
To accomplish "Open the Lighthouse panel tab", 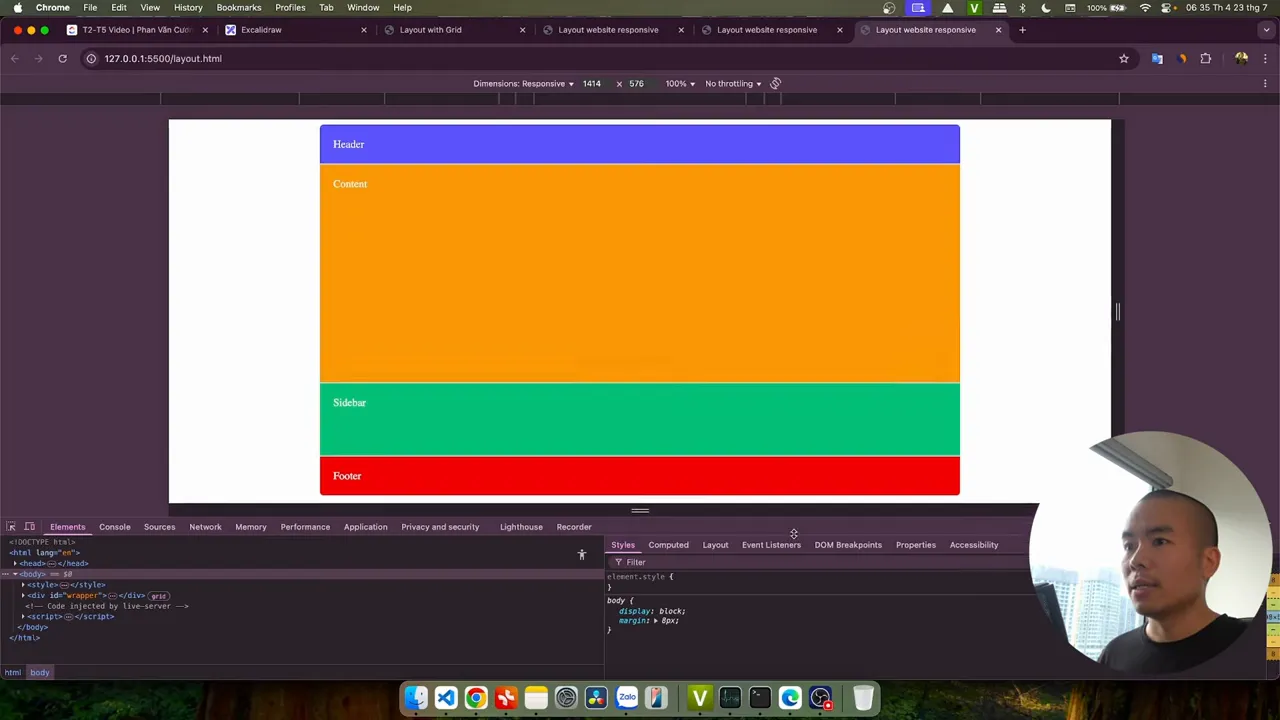I will point(521,527).
